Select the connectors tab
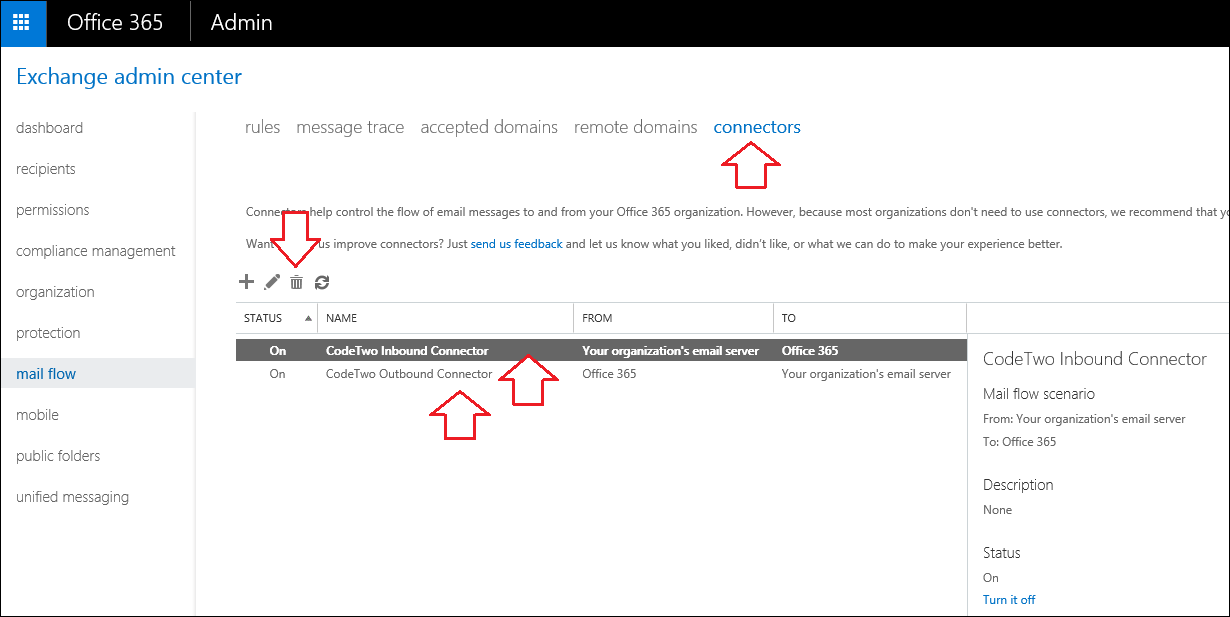 757,127
